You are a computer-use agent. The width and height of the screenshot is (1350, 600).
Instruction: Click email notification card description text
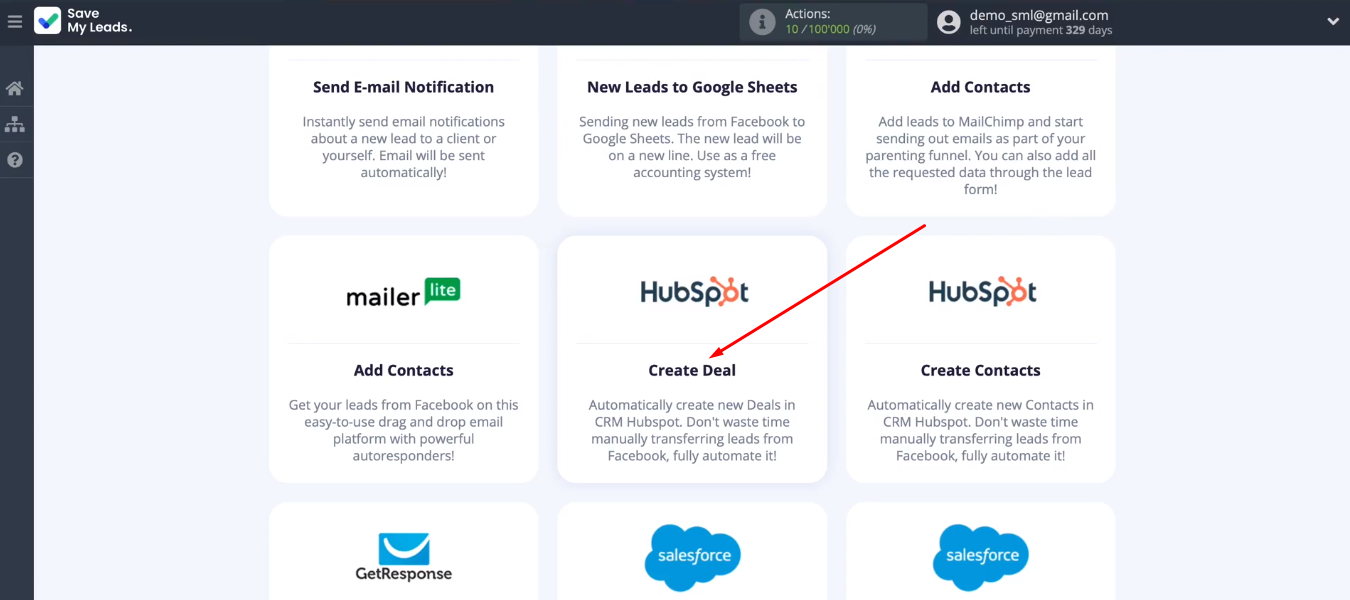click(x=404, y=147)
